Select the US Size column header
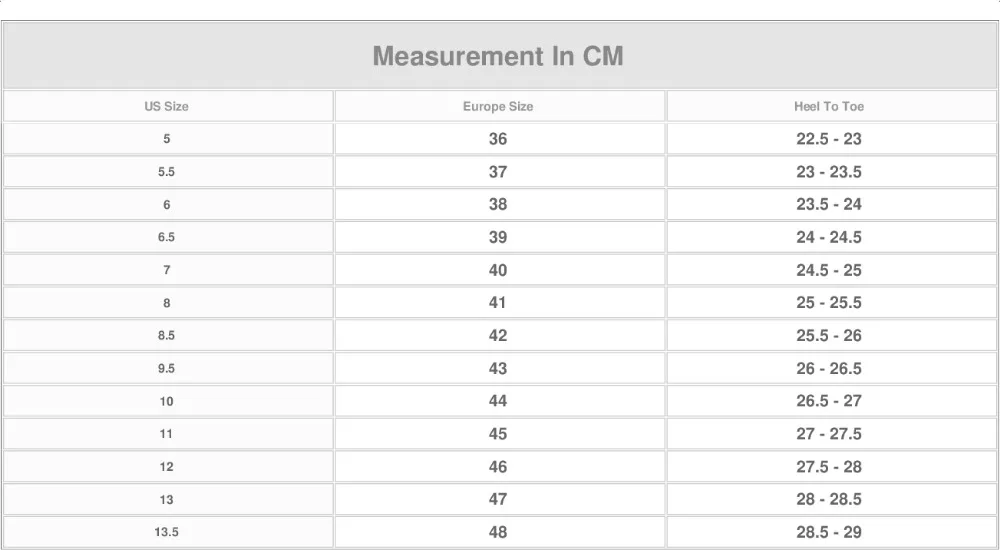The image size is (1000, 550). pos(167,106)
